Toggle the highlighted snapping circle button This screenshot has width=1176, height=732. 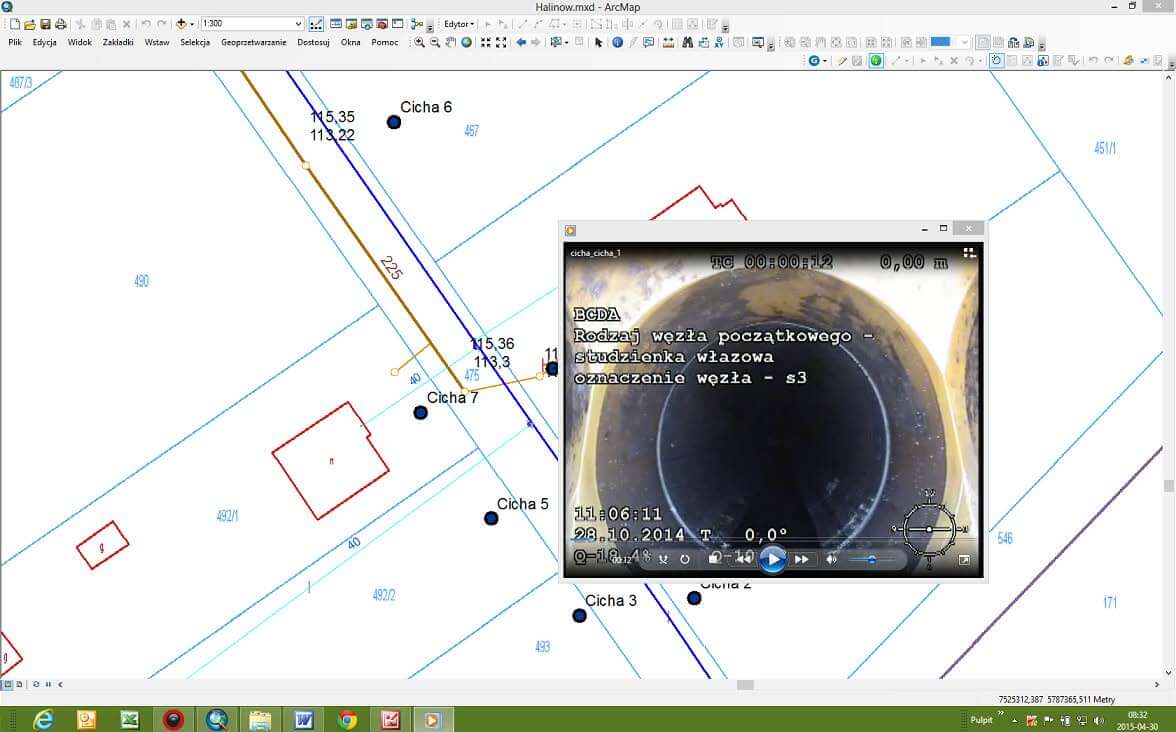point(996,61)
